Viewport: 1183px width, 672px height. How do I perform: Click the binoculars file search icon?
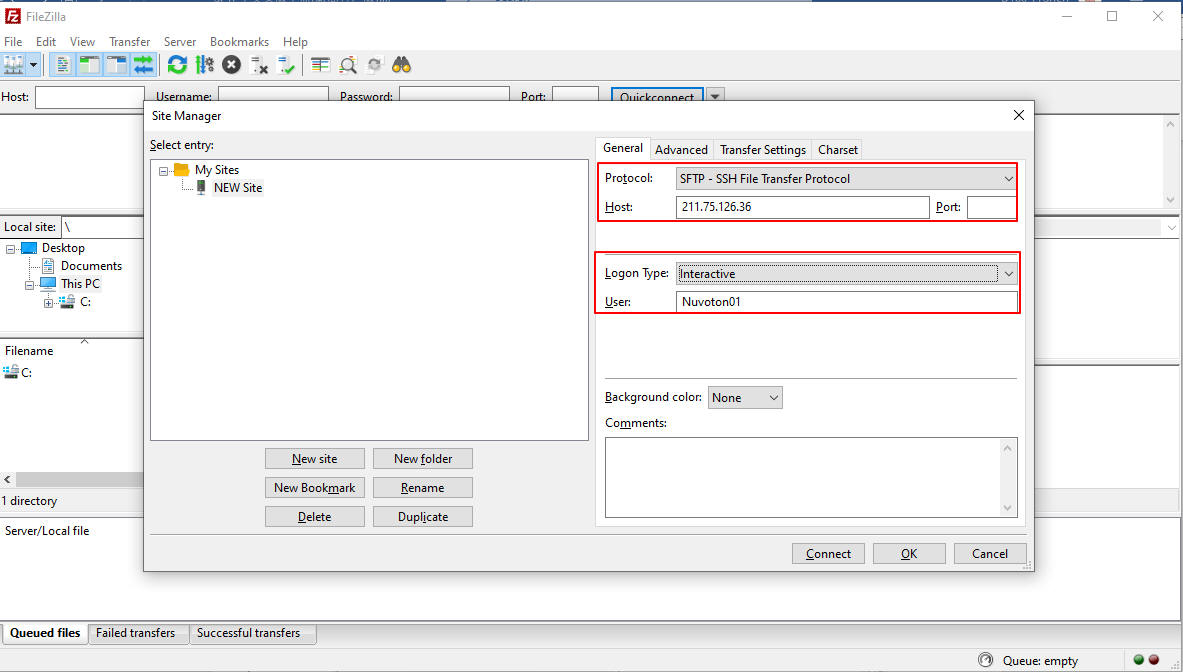(x=402, y=65)
